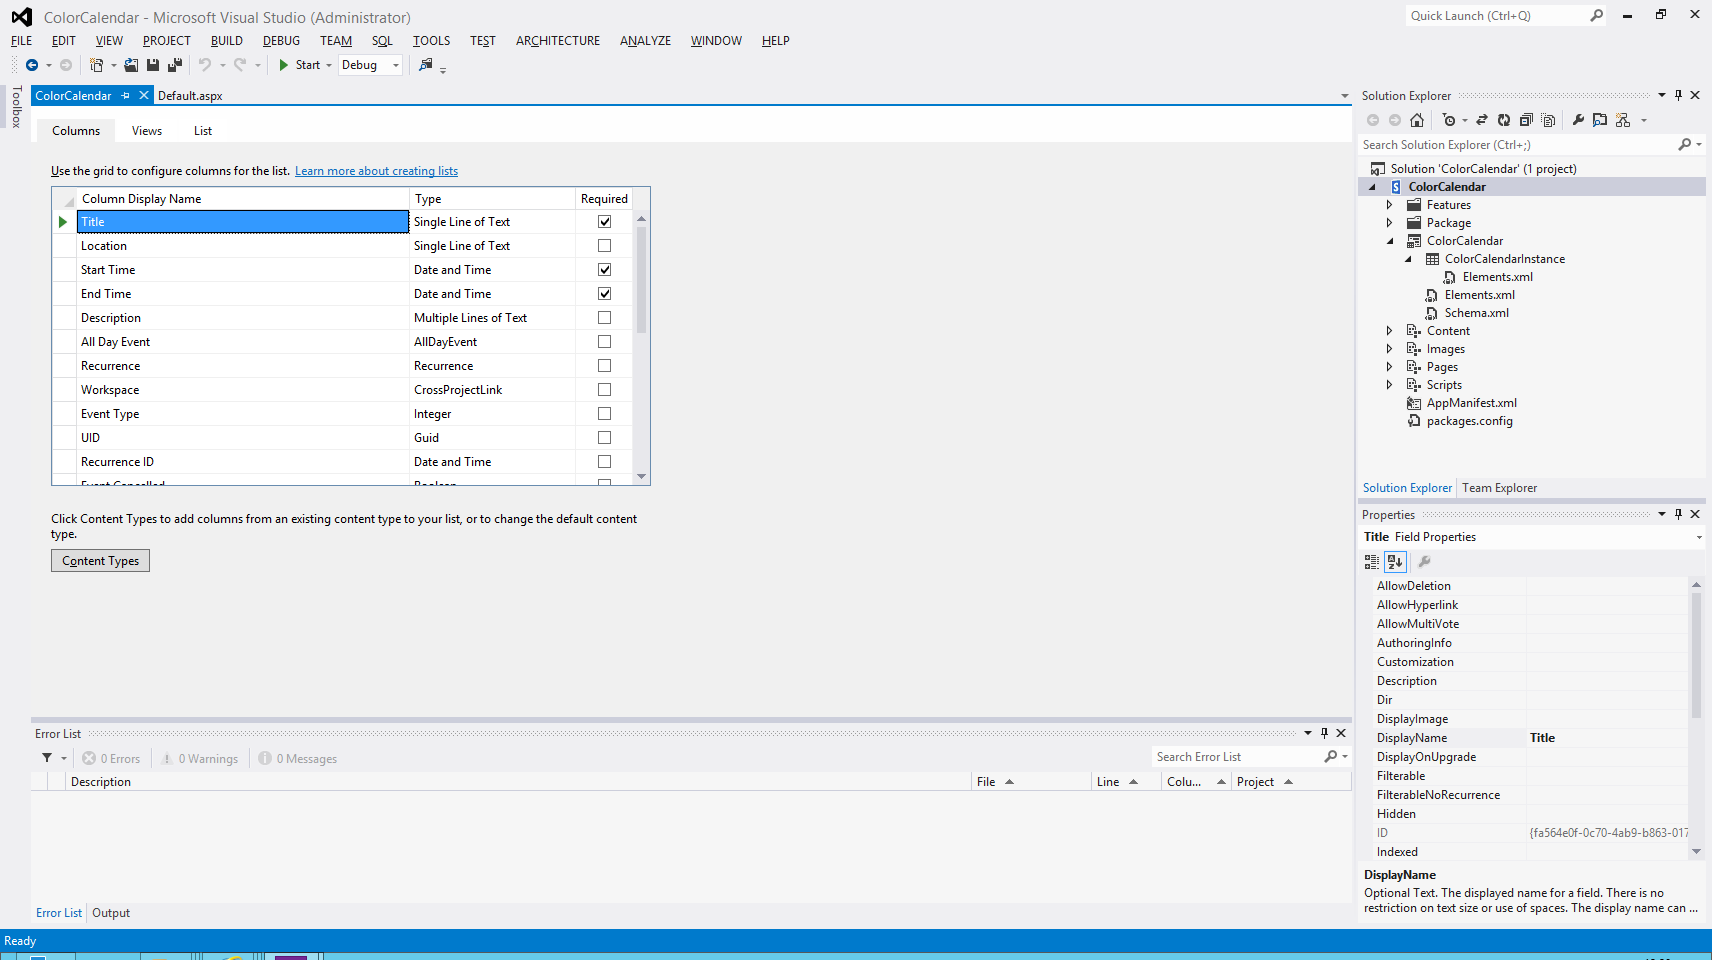Click Sync with Active Document icon
The image size is (1712, 960).
[1482, 120]
